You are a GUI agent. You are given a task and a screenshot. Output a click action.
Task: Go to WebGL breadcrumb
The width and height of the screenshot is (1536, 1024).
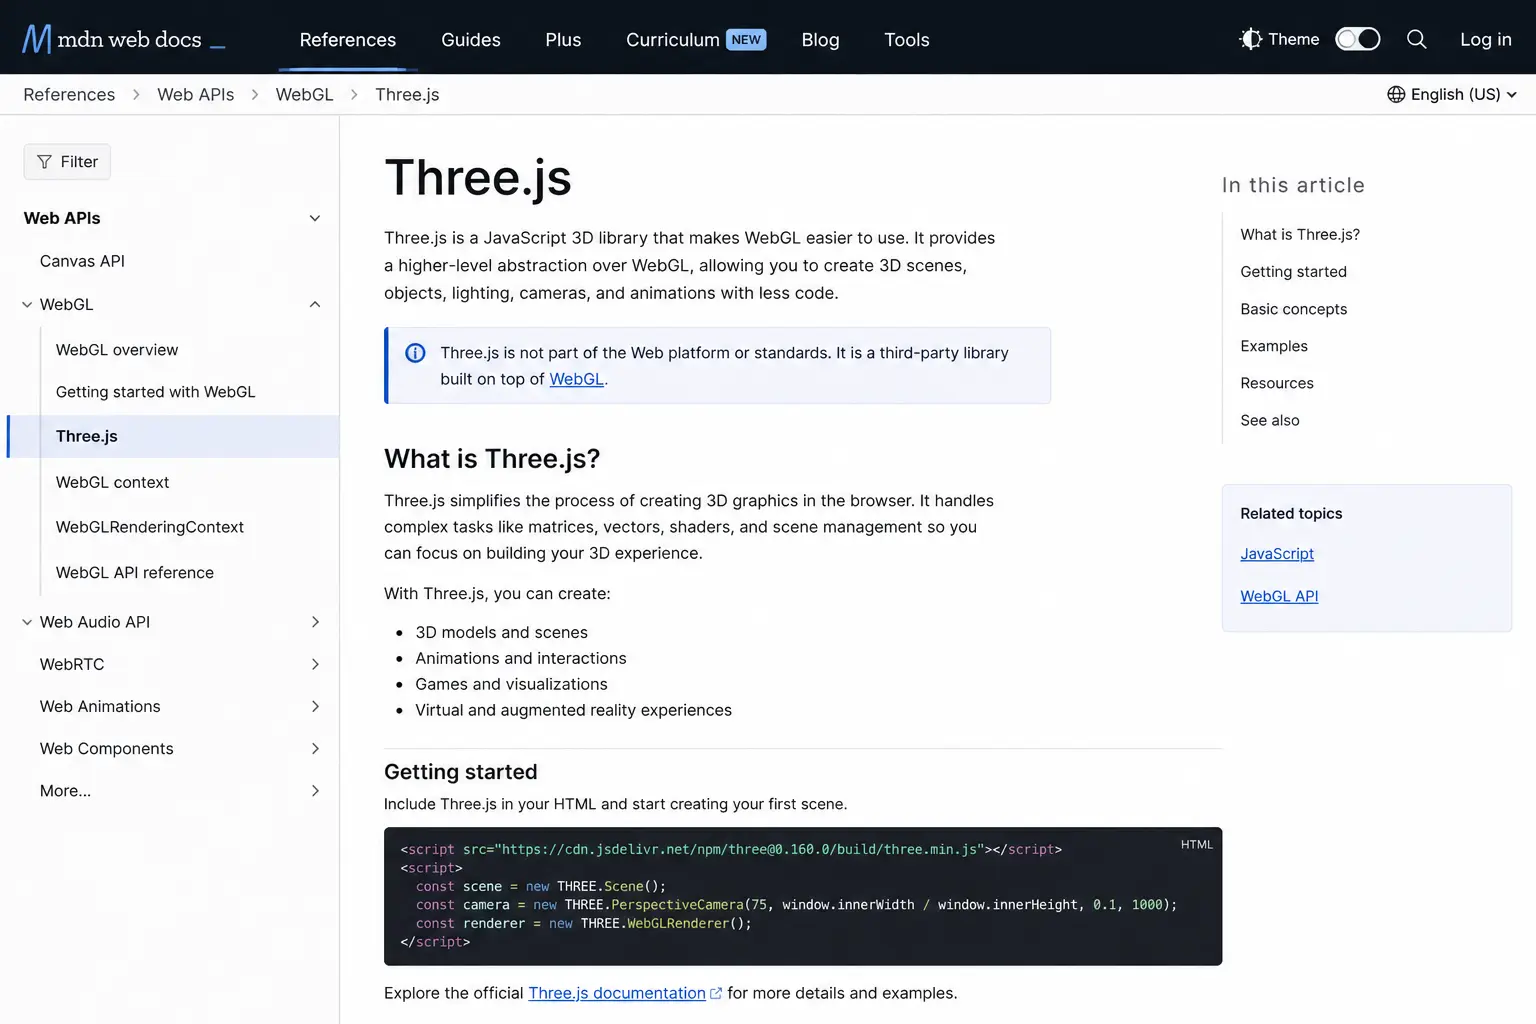pyautogui.click(x=304, y=94)
